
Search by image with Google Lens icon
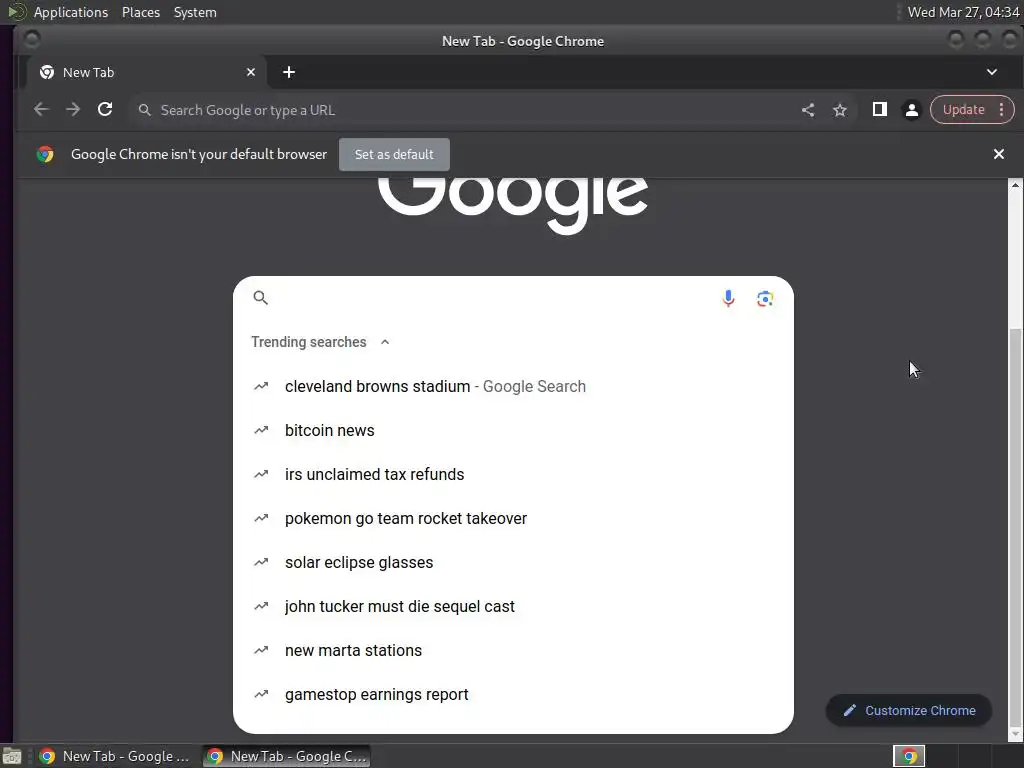[765, 298]
